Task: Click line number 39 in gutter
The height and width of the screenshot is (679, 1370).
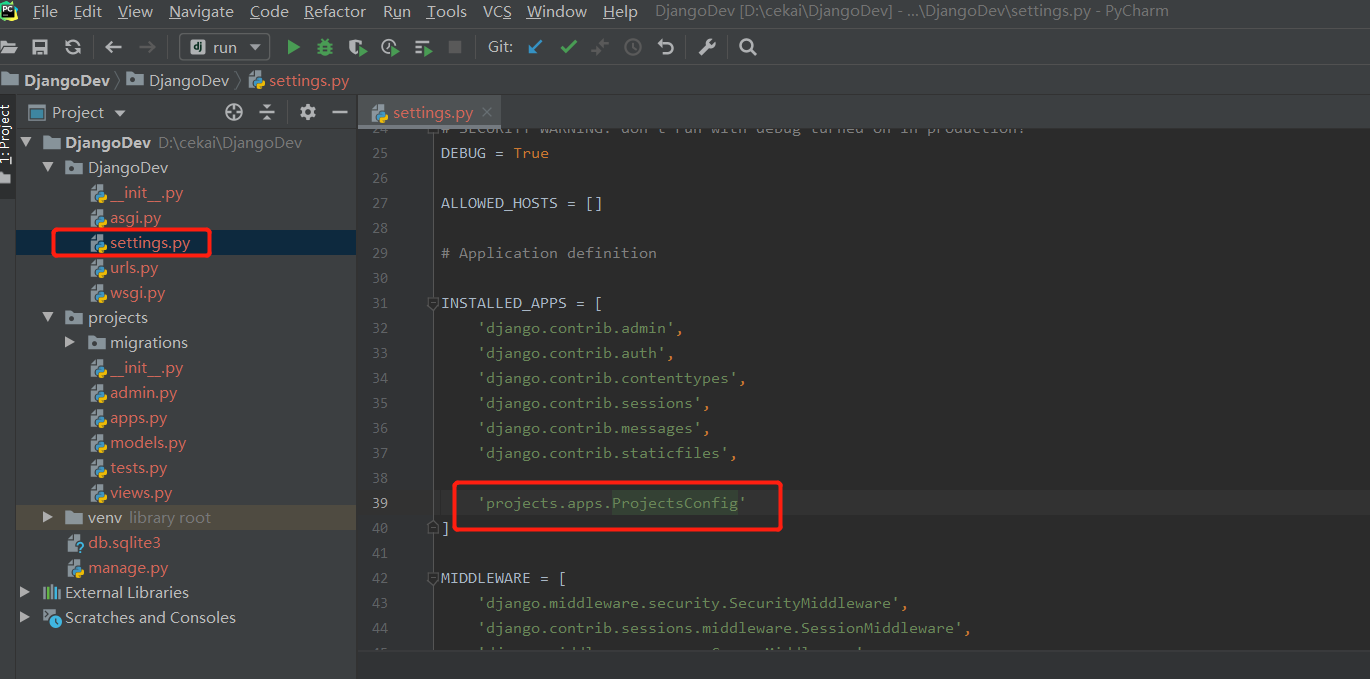Action: (x=379, y=503)
